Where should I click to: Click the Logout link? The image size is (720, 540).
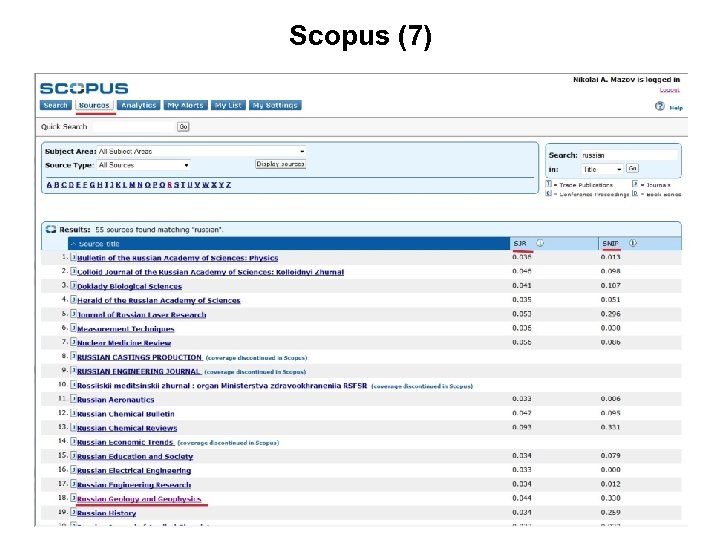pos(669,90)
